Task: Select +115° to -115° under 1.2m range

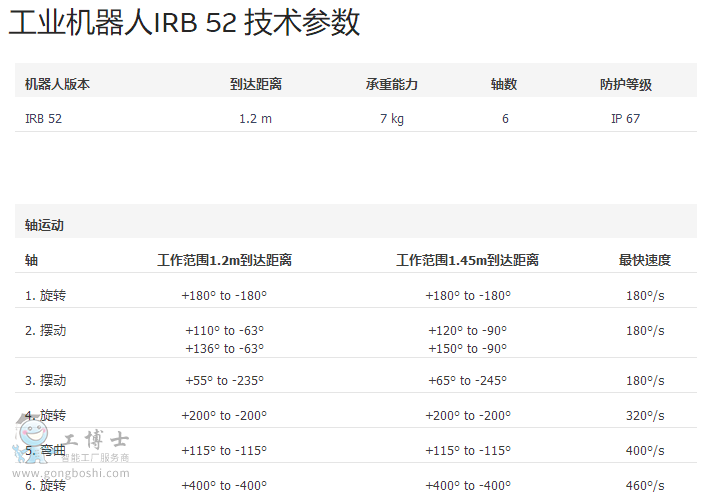Action: pos(224,451)
